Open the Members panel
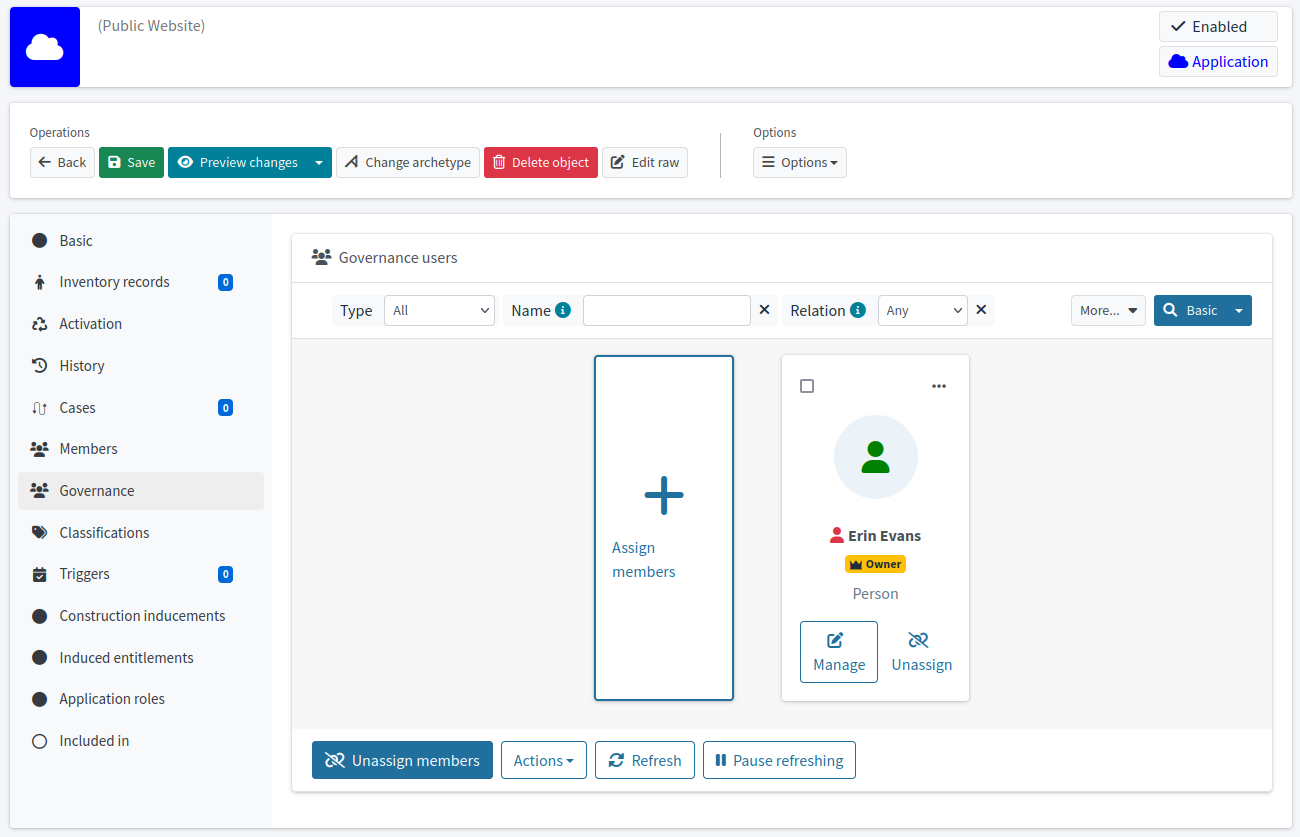Viewport: 1300px width, 837px height. pyautogui.click(x=88, y=448)
